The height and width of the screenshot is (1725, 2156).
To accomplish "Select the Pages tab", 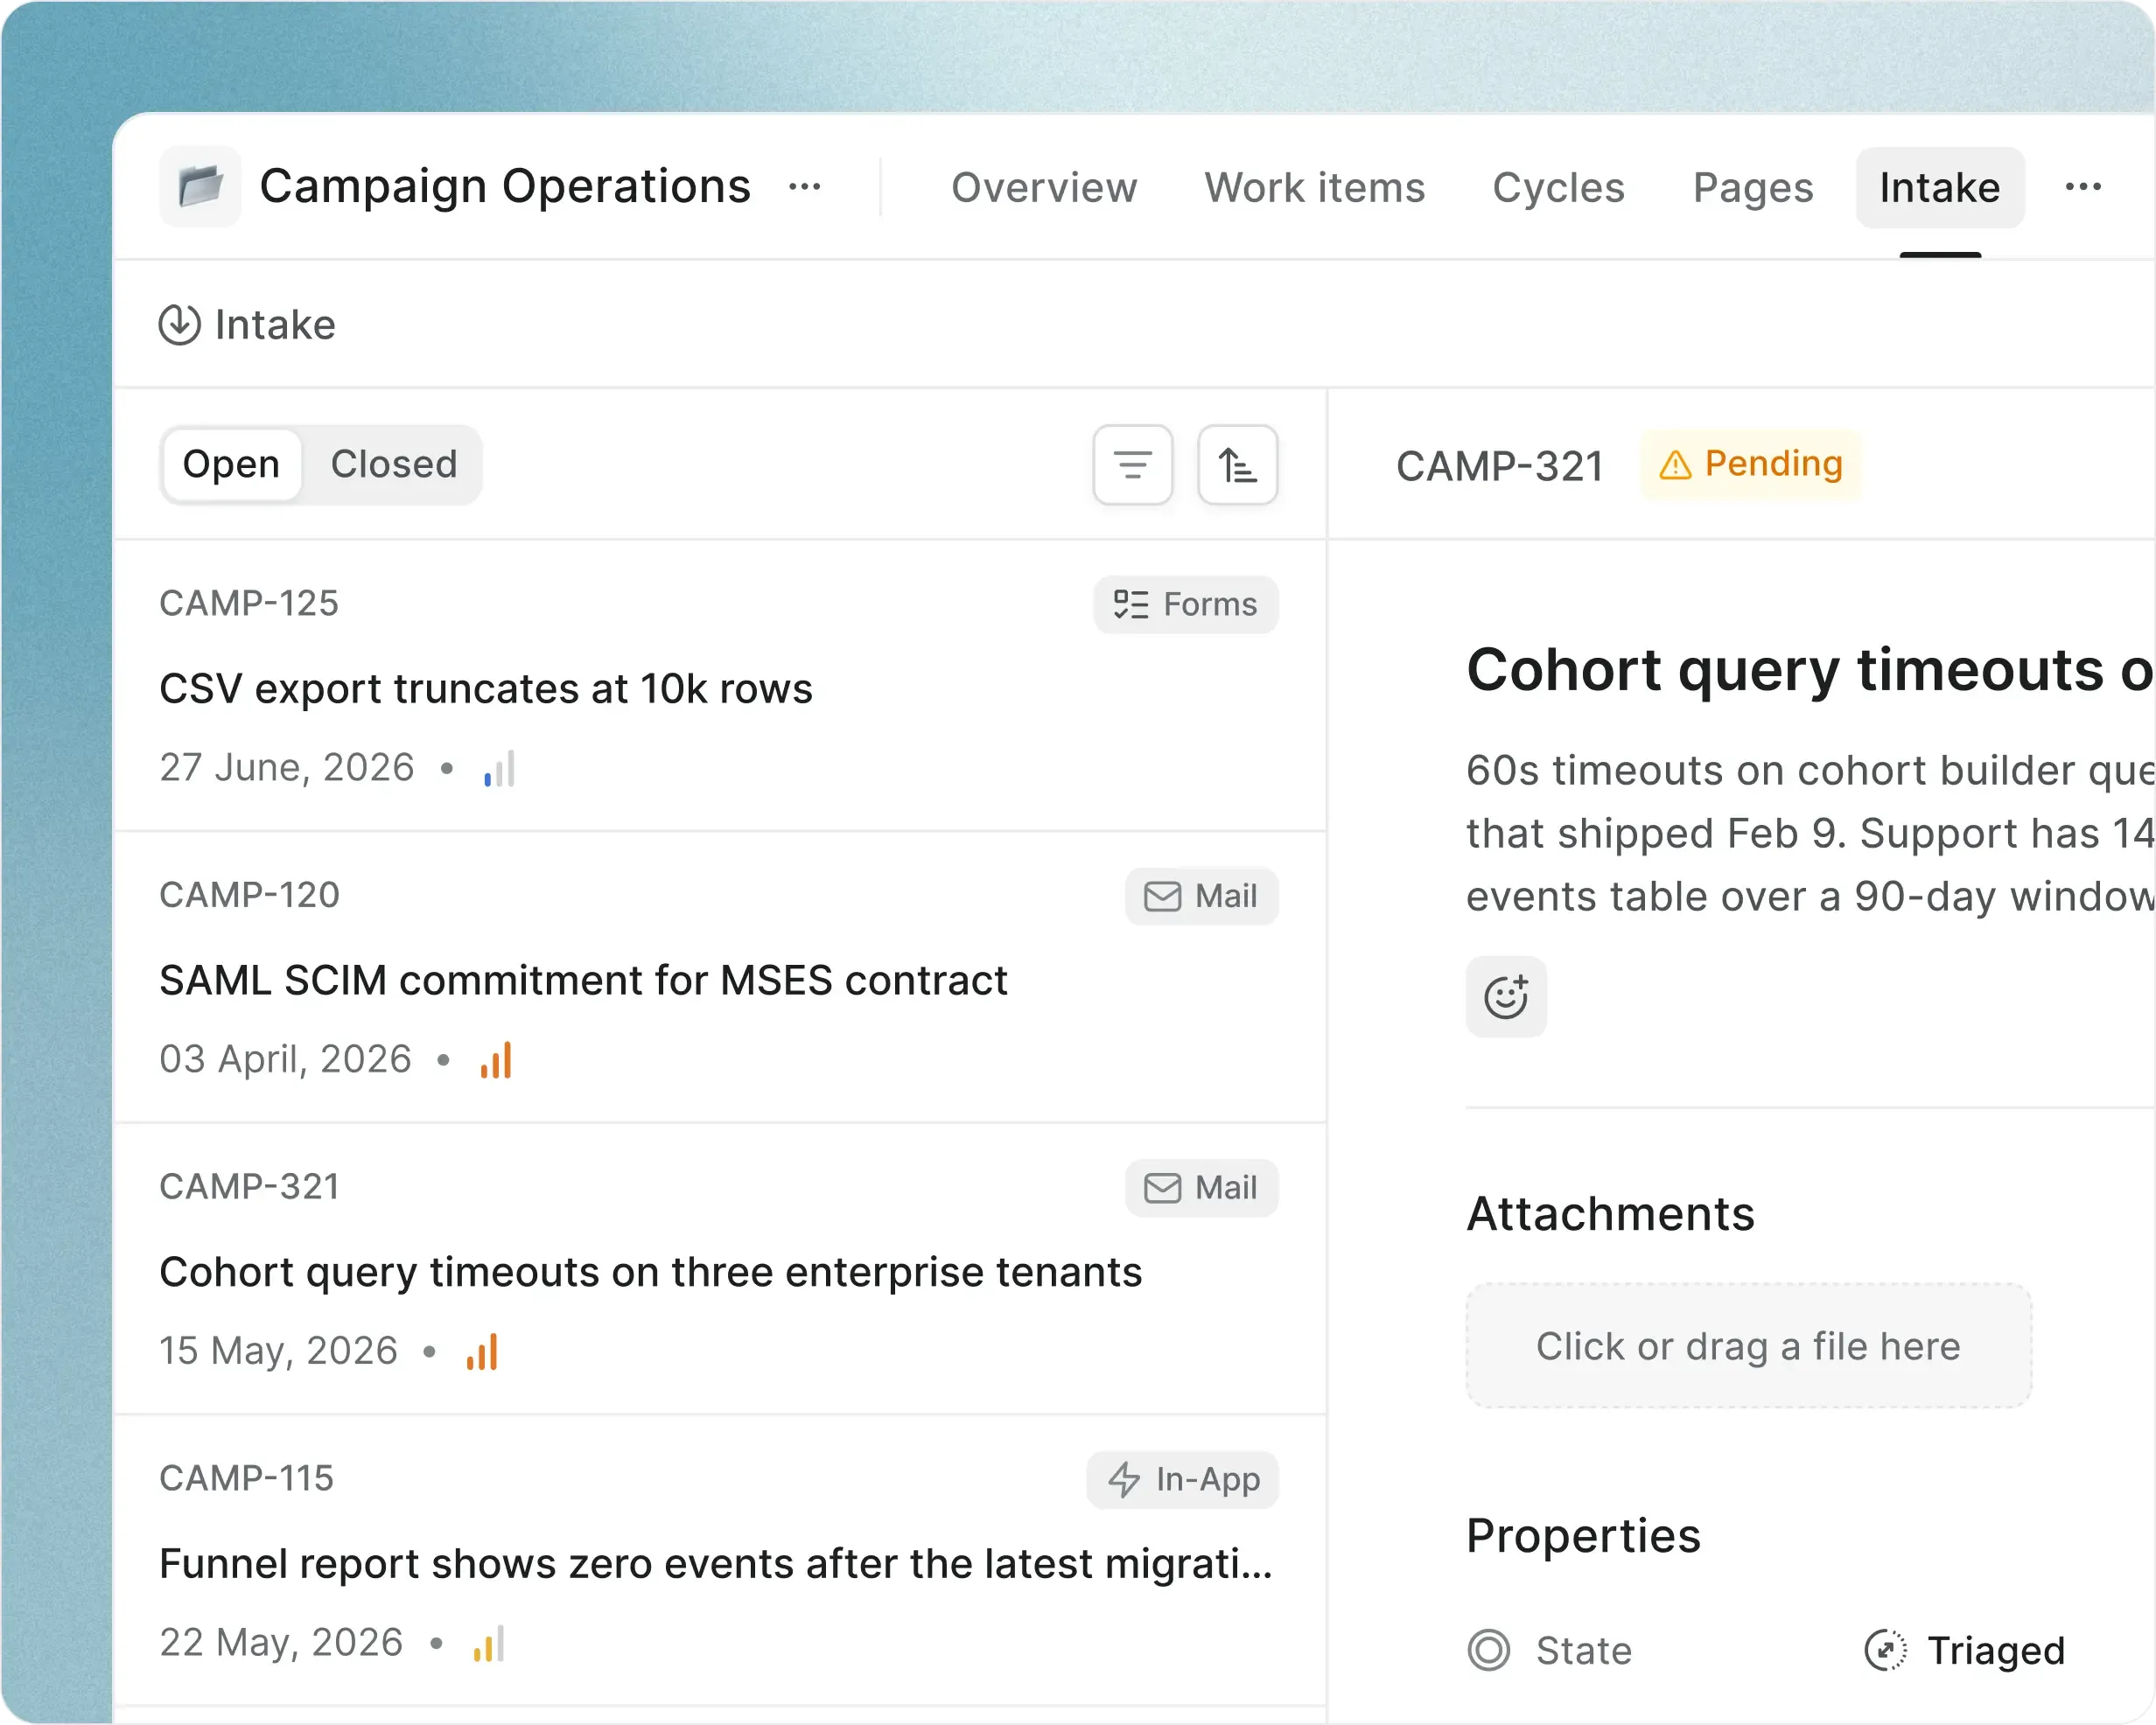I will (x=1753, y=187).
